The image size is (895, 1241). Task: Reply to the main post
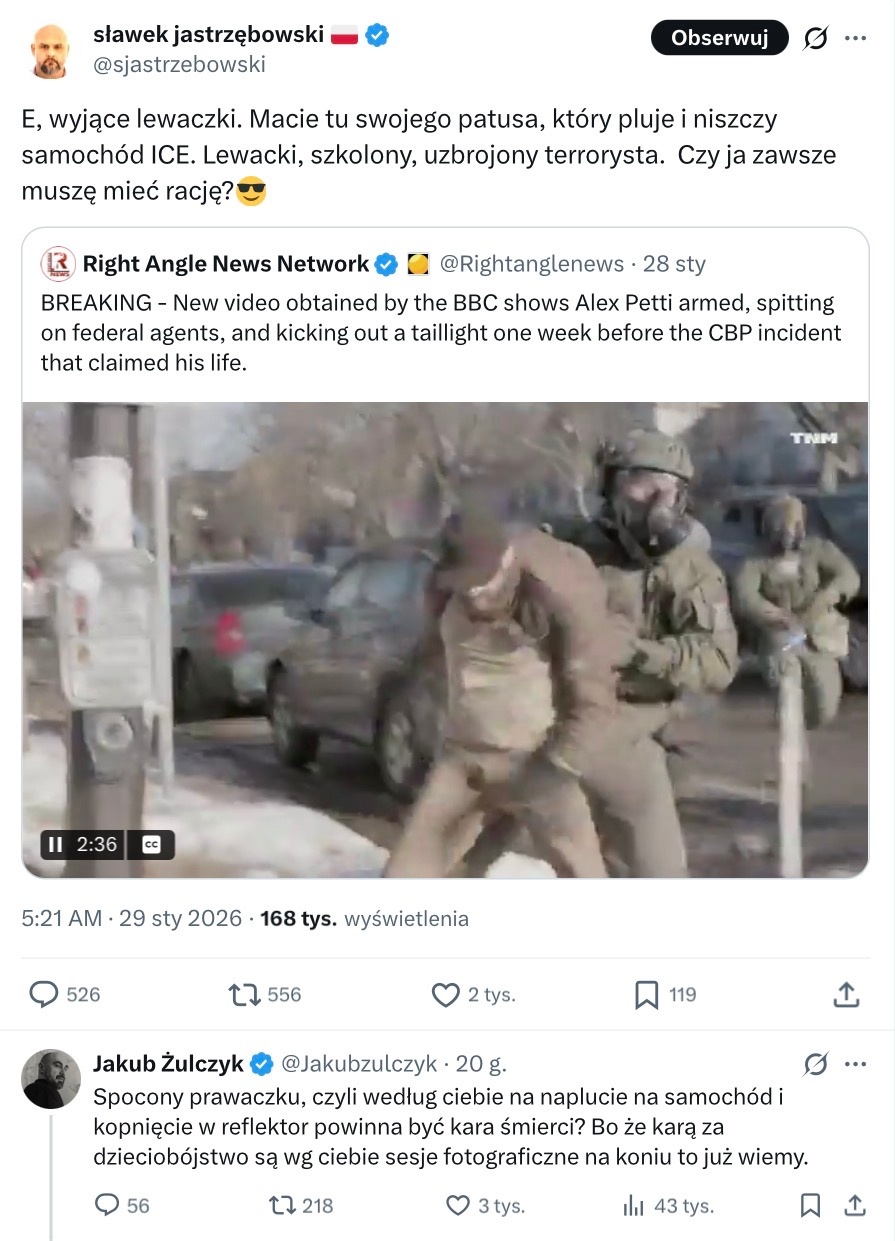click(44, 994)
